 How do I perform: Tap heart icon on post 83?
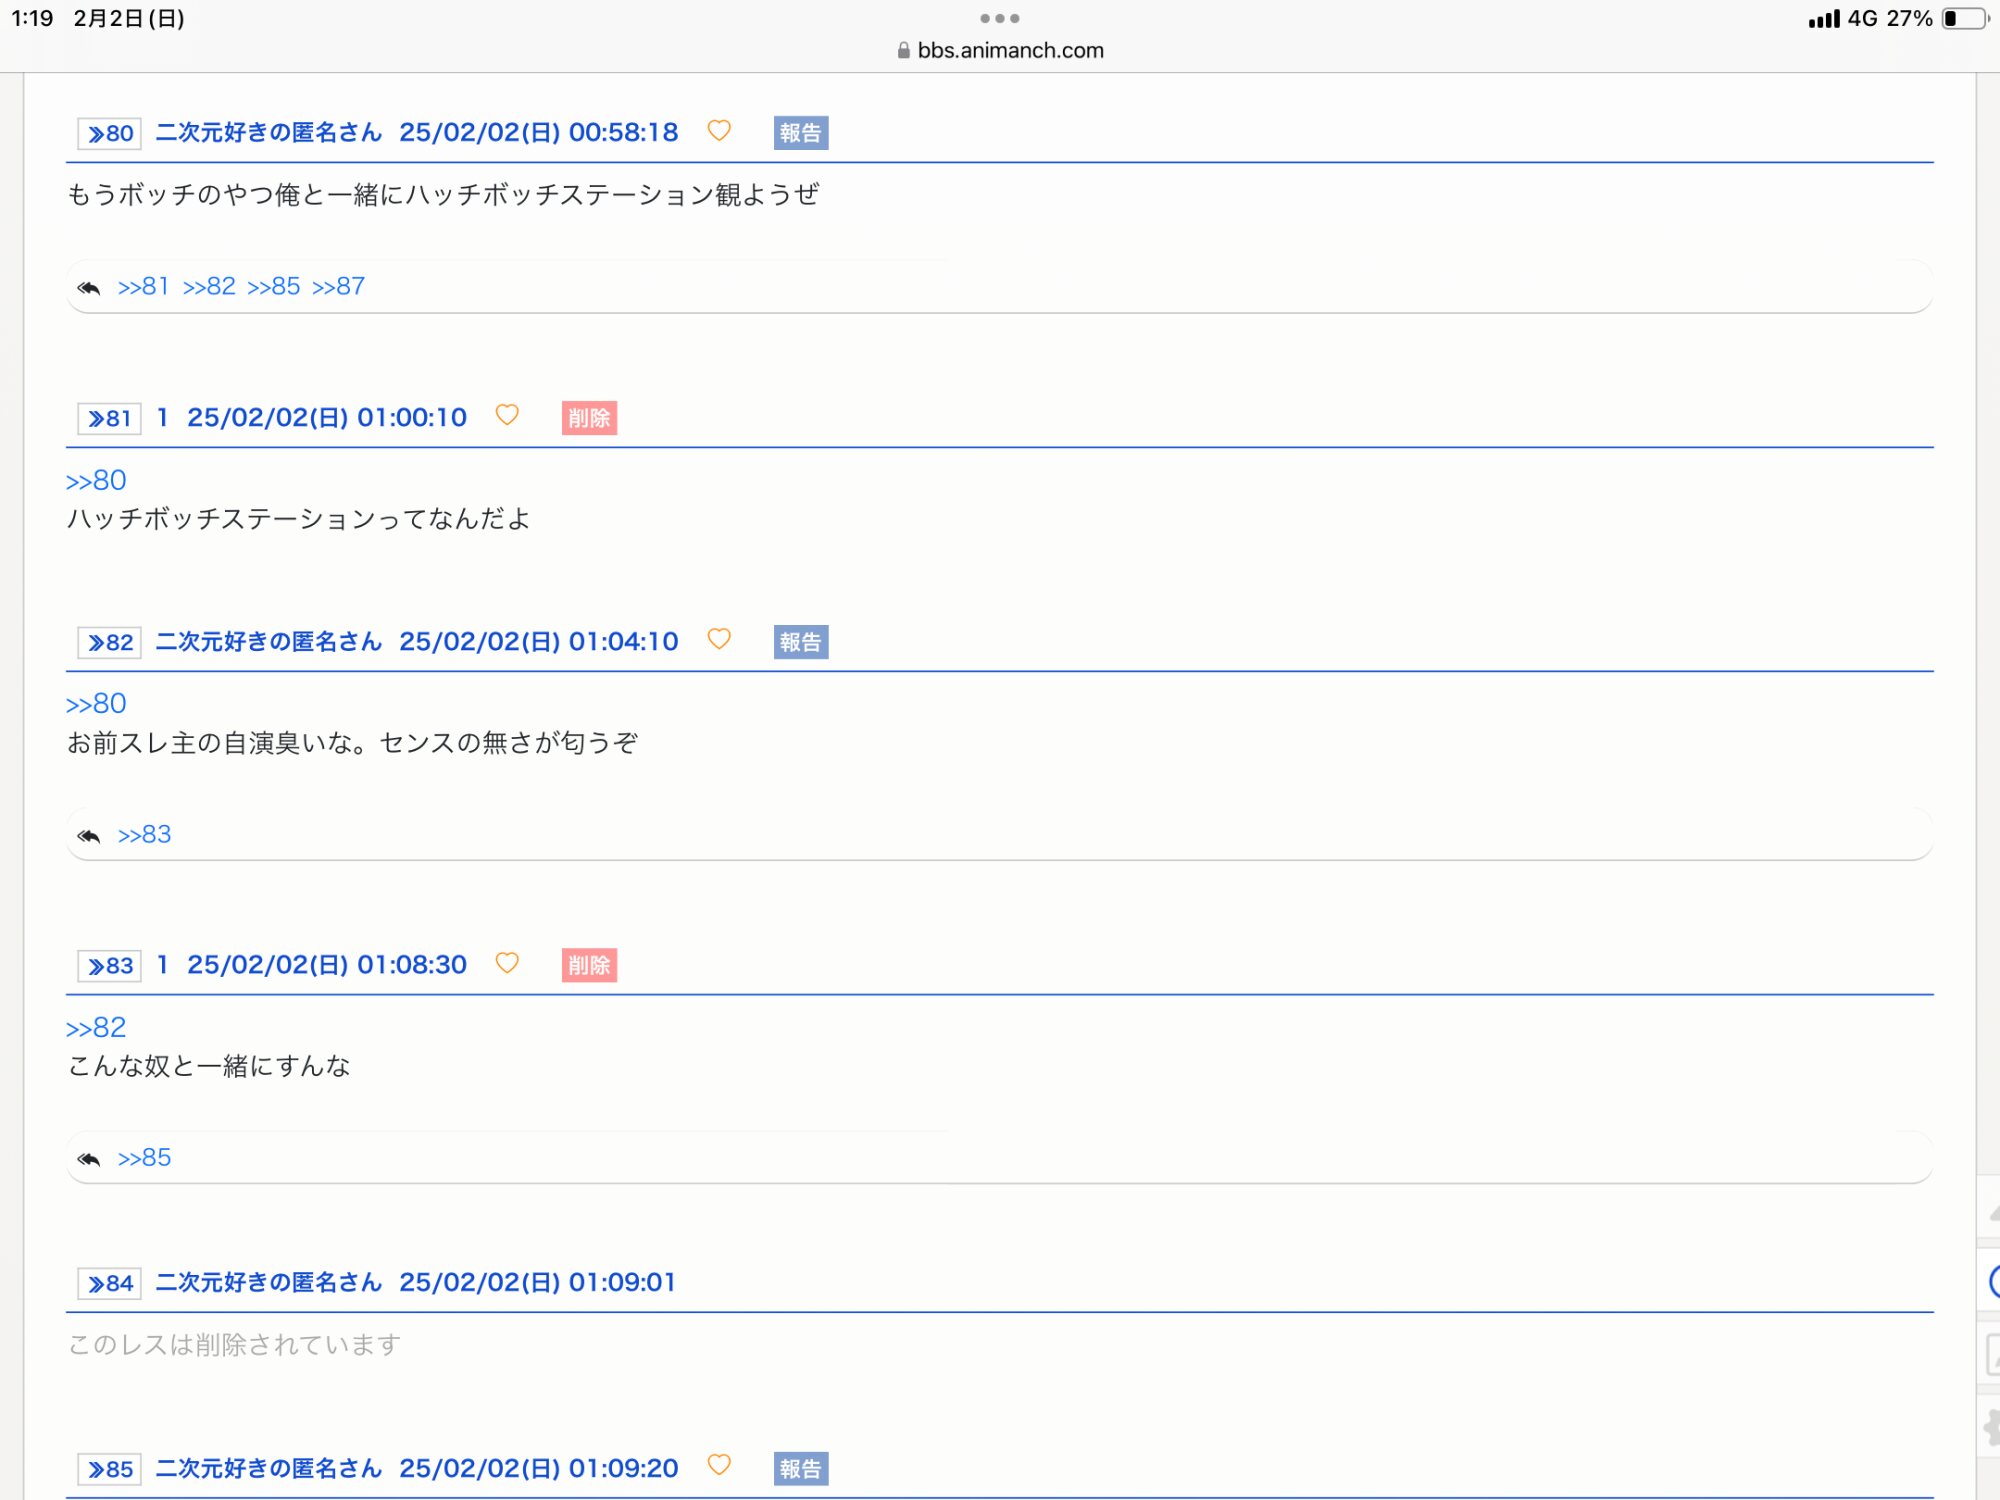pyautogui.click(x=507, y=963)
